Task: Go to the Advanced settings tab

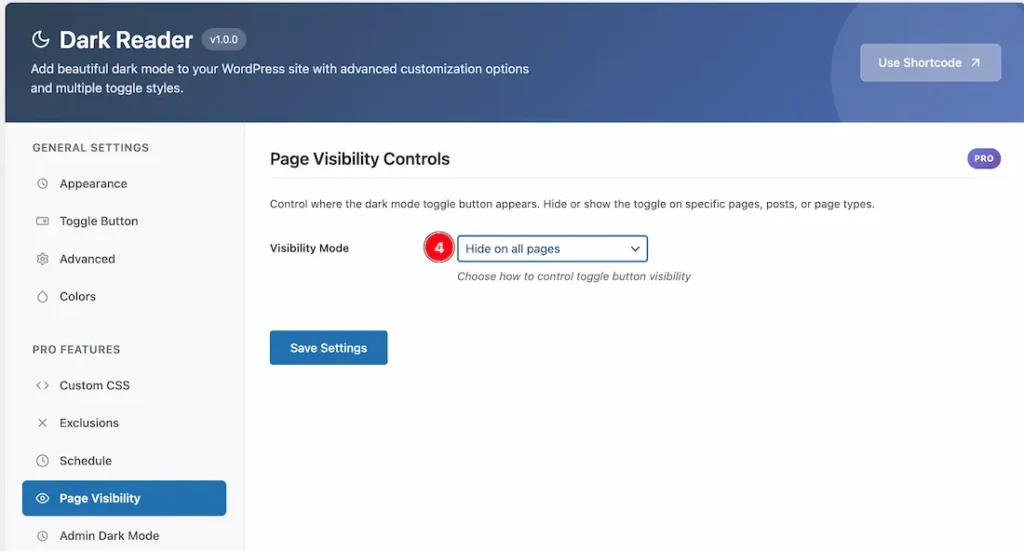Action: tap(124, 259)
